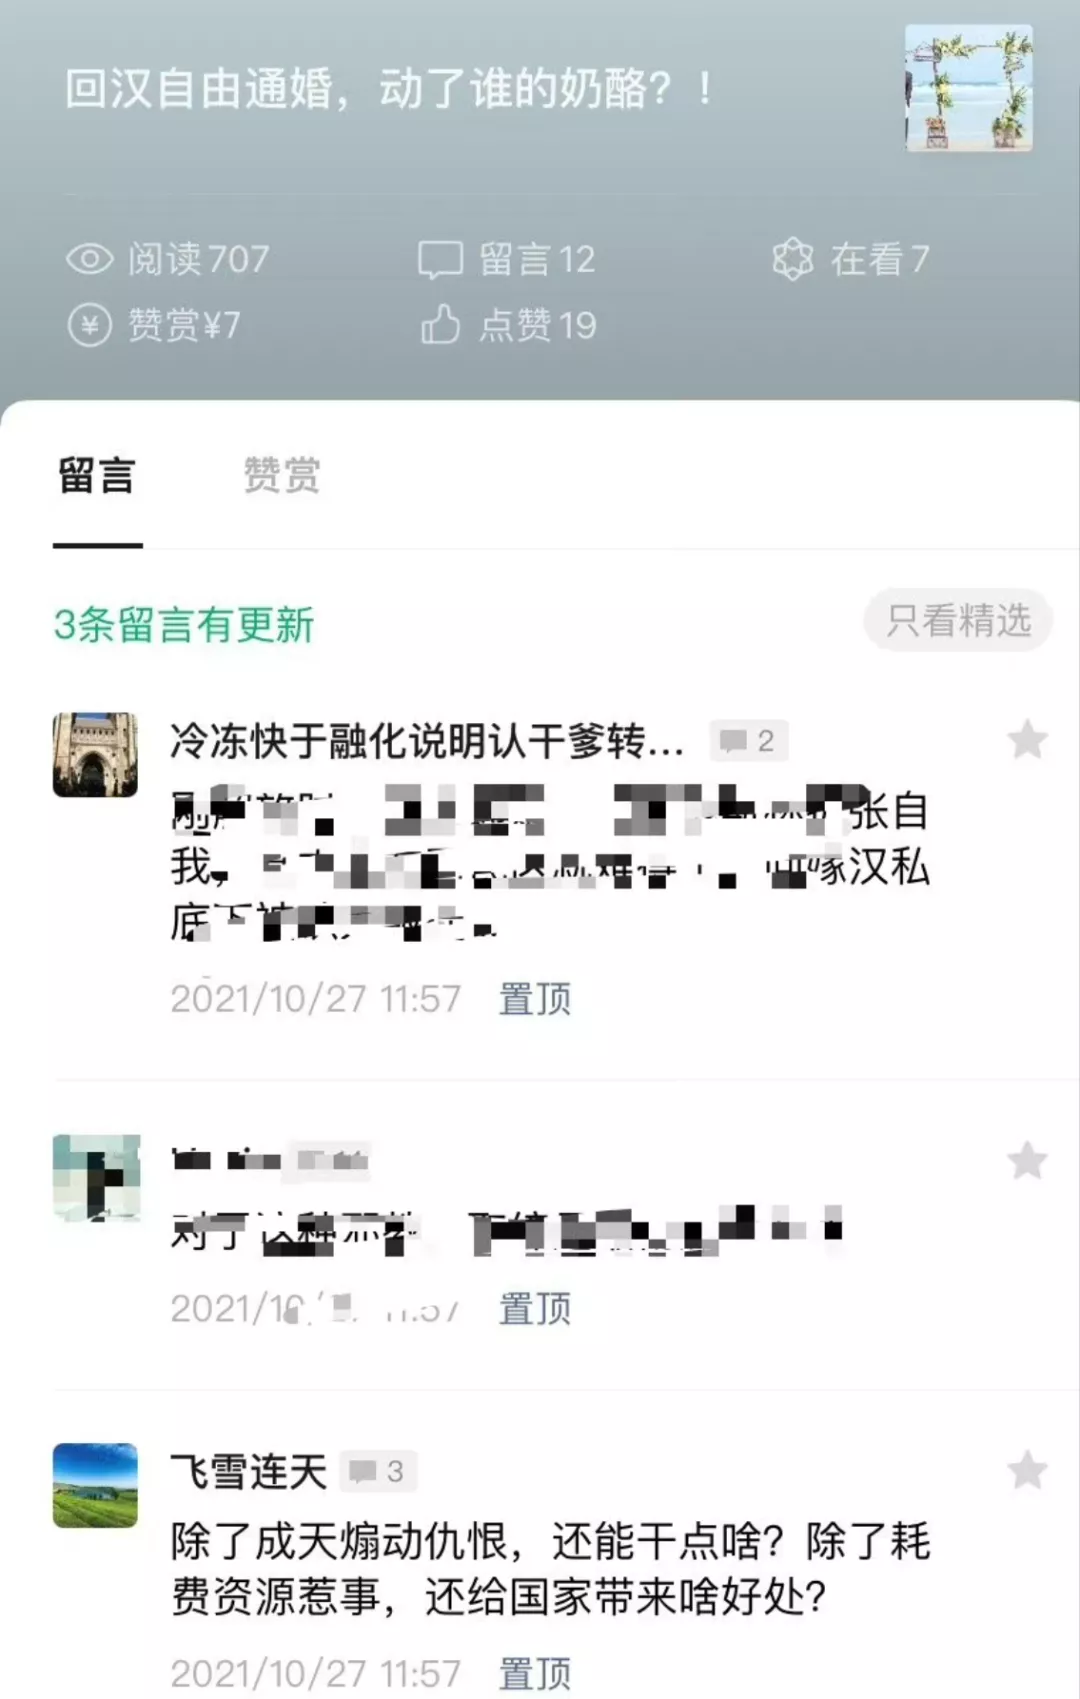Image resolution: width=1080 pixels, height=1699 pixels.
Task: Toggle the 只看精选 filter button
Action: click(958, 621)
